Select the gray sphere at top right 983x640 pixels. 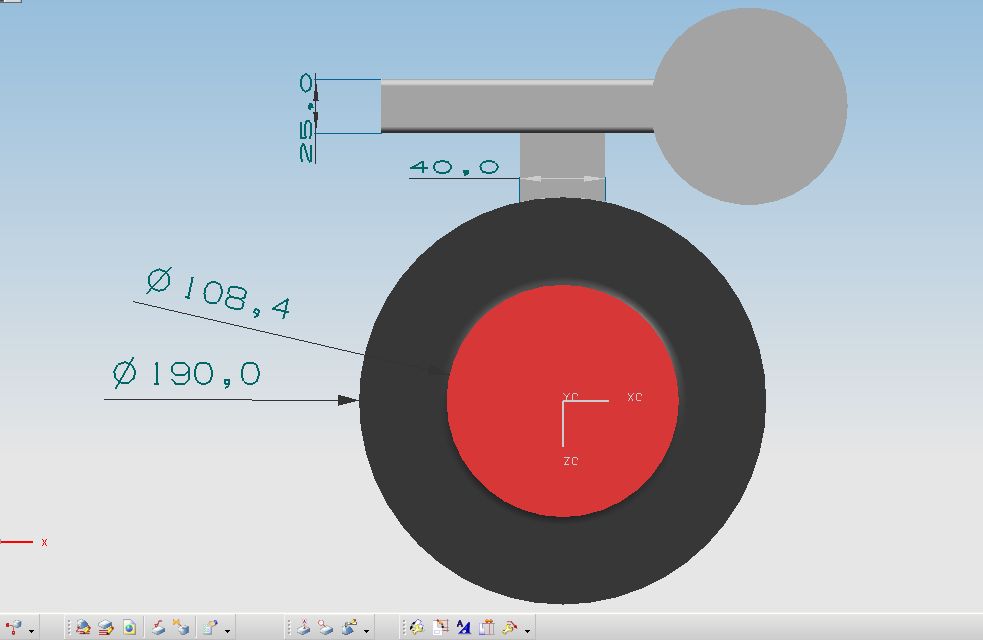click(x=750, y=106)
